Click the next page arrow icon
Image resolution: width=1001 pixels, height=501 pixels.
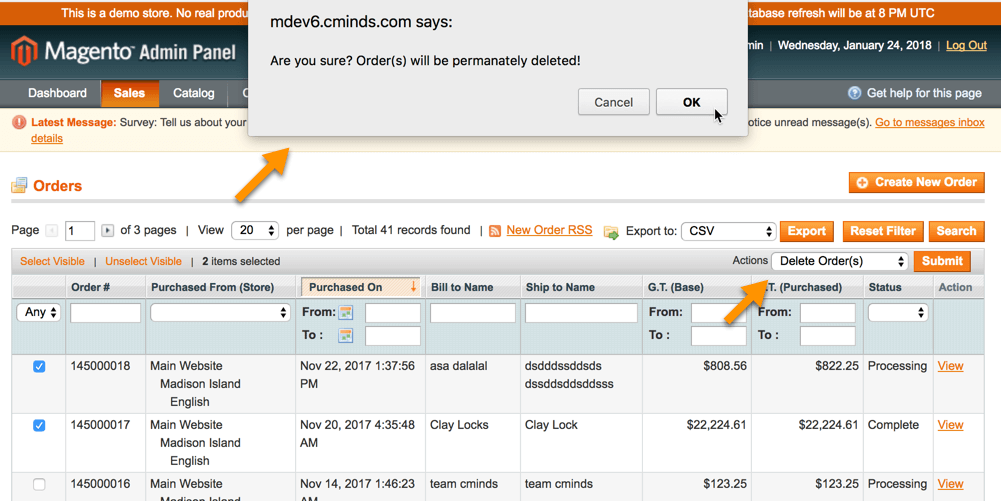pyautogui.click(x=107, y=231)
